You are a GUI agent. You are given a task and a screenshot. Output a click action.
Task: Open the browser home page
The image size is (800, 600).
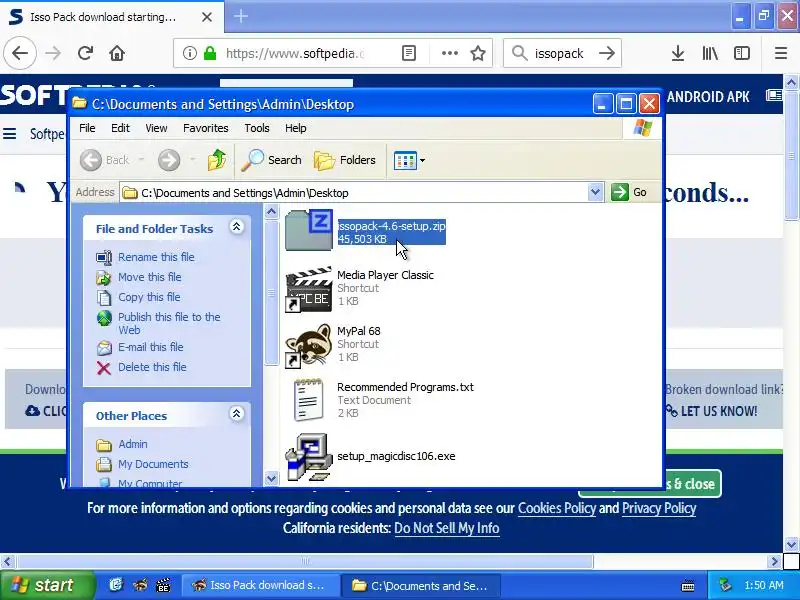coord(117,53)
